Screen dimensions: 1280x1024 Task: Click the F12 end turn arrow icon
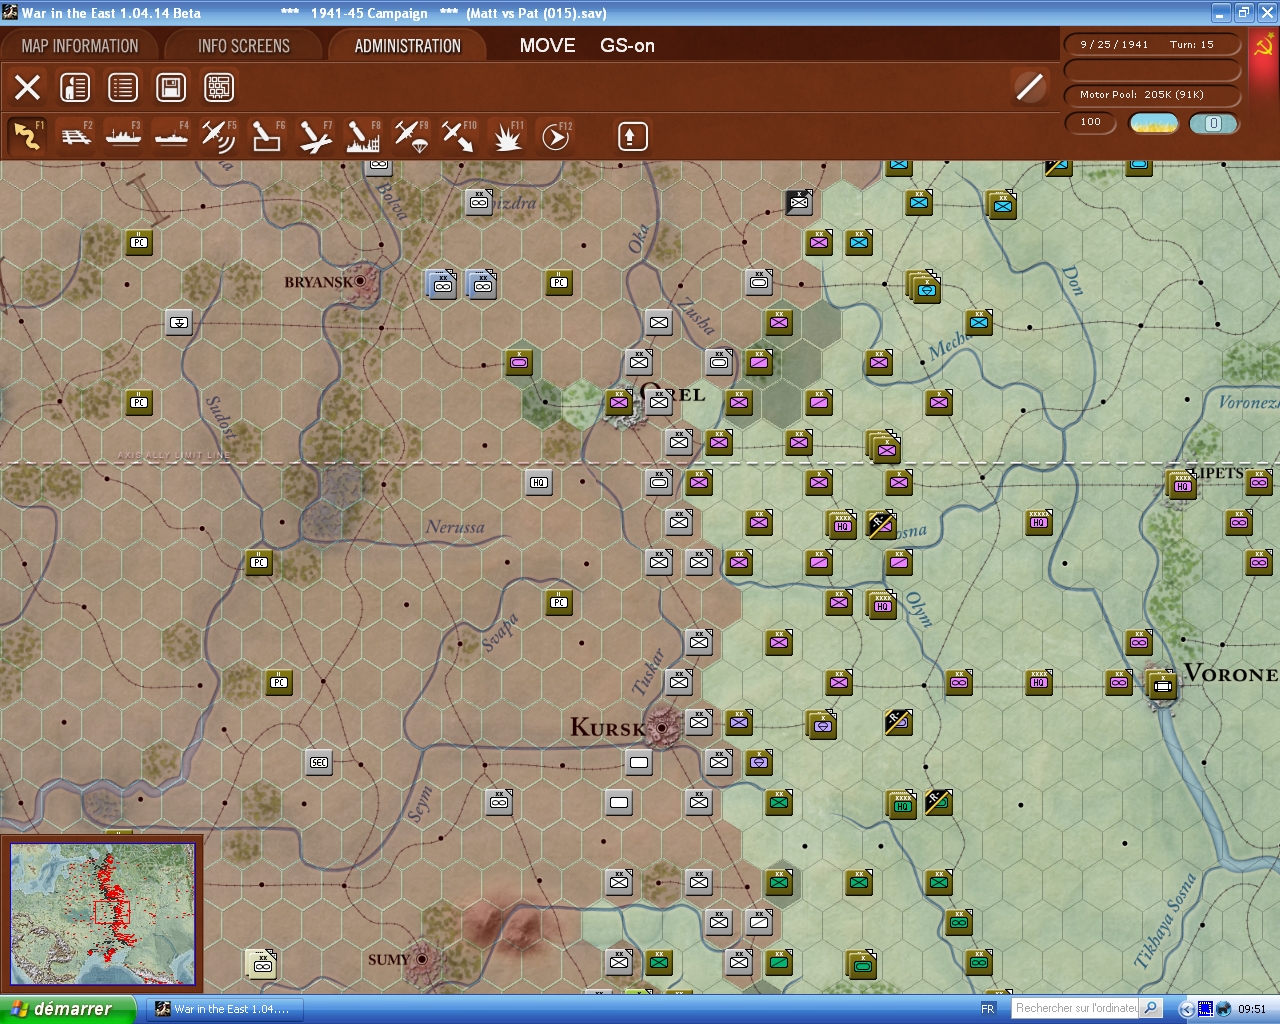555,136
